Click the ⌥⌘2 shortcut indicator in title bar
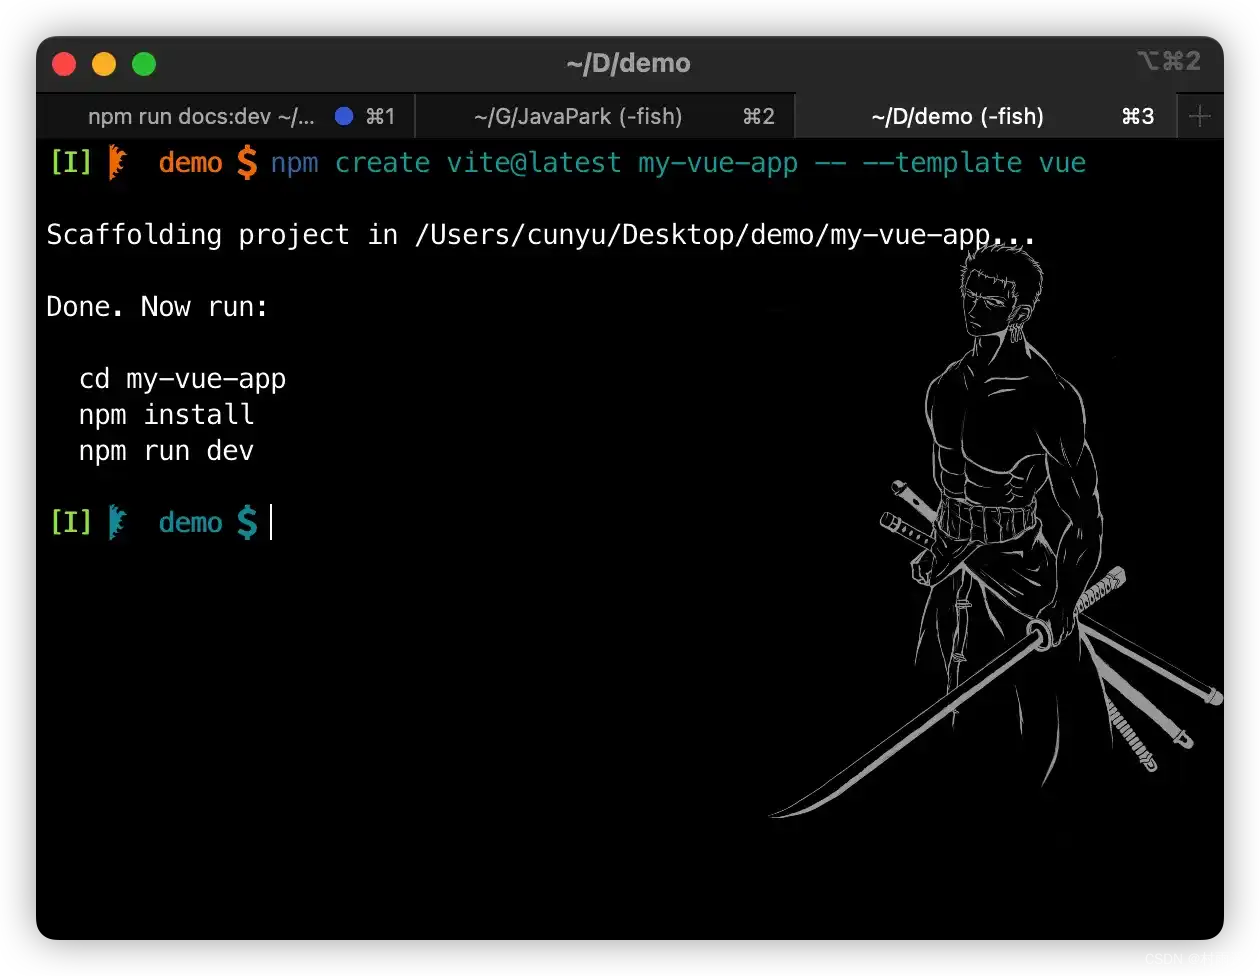 pyautogui.click(x=1168, y=62)
